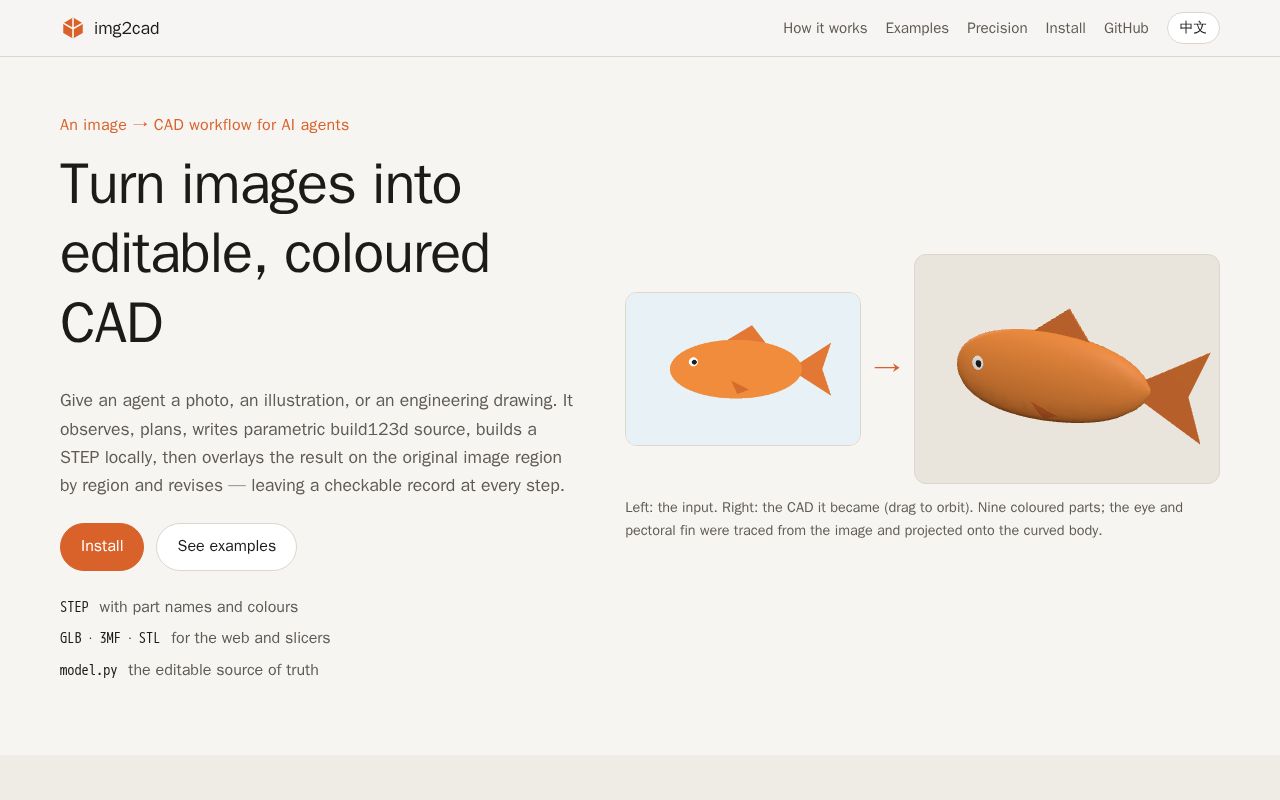This screenshot has width=1280, height=800.
Task: Click the See examples button
Action: tap(226, 547)
